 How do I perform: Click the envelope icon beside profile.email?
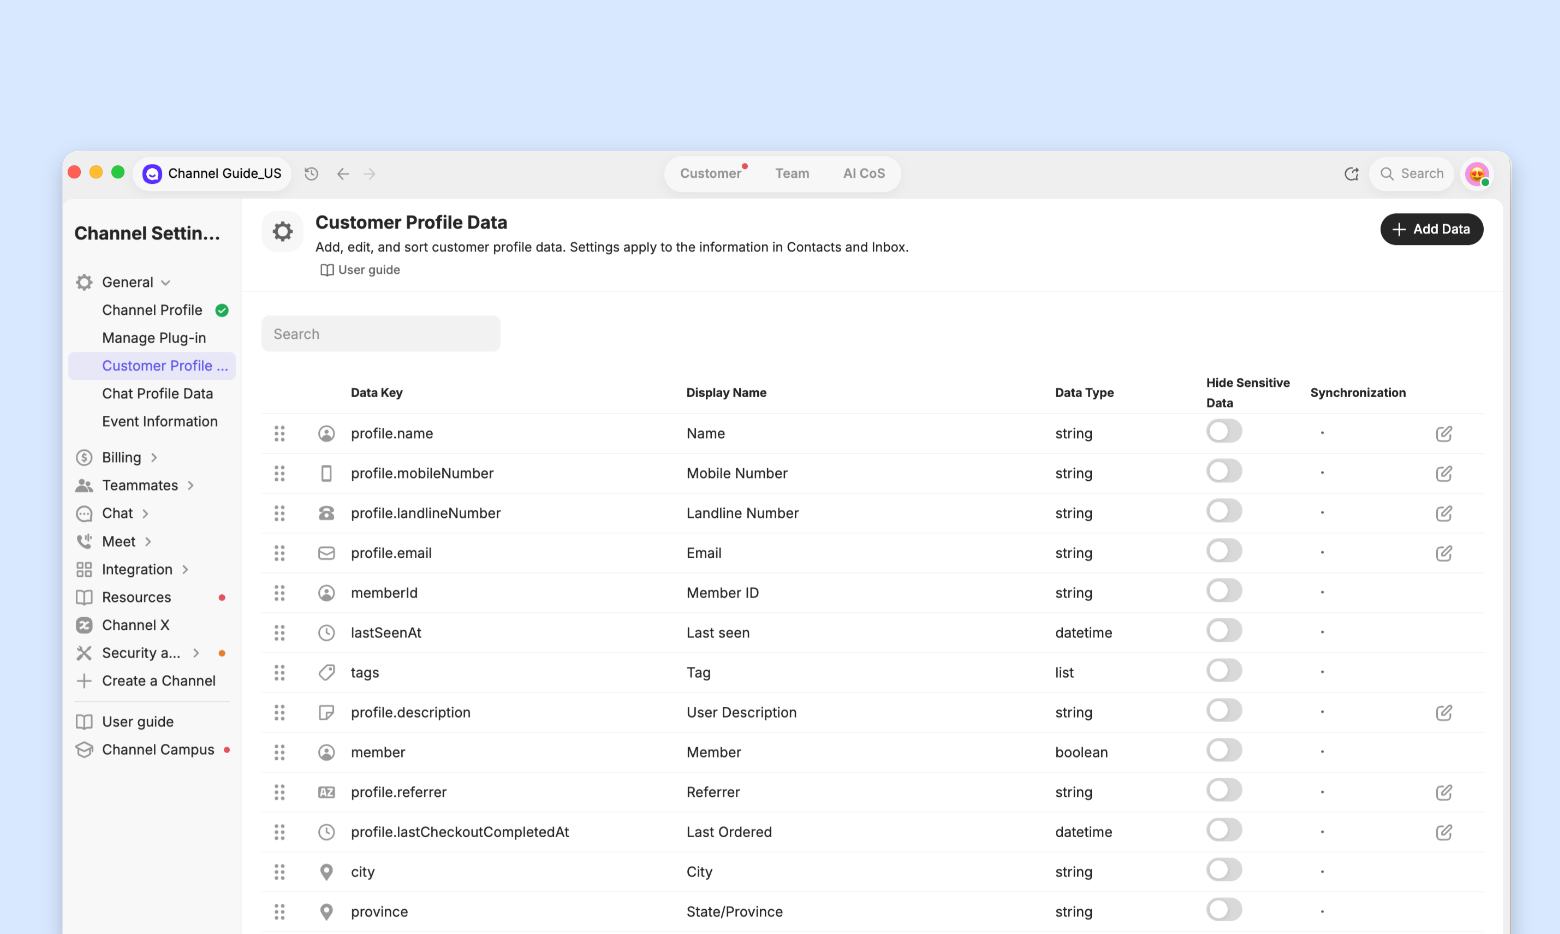(326, 553)
